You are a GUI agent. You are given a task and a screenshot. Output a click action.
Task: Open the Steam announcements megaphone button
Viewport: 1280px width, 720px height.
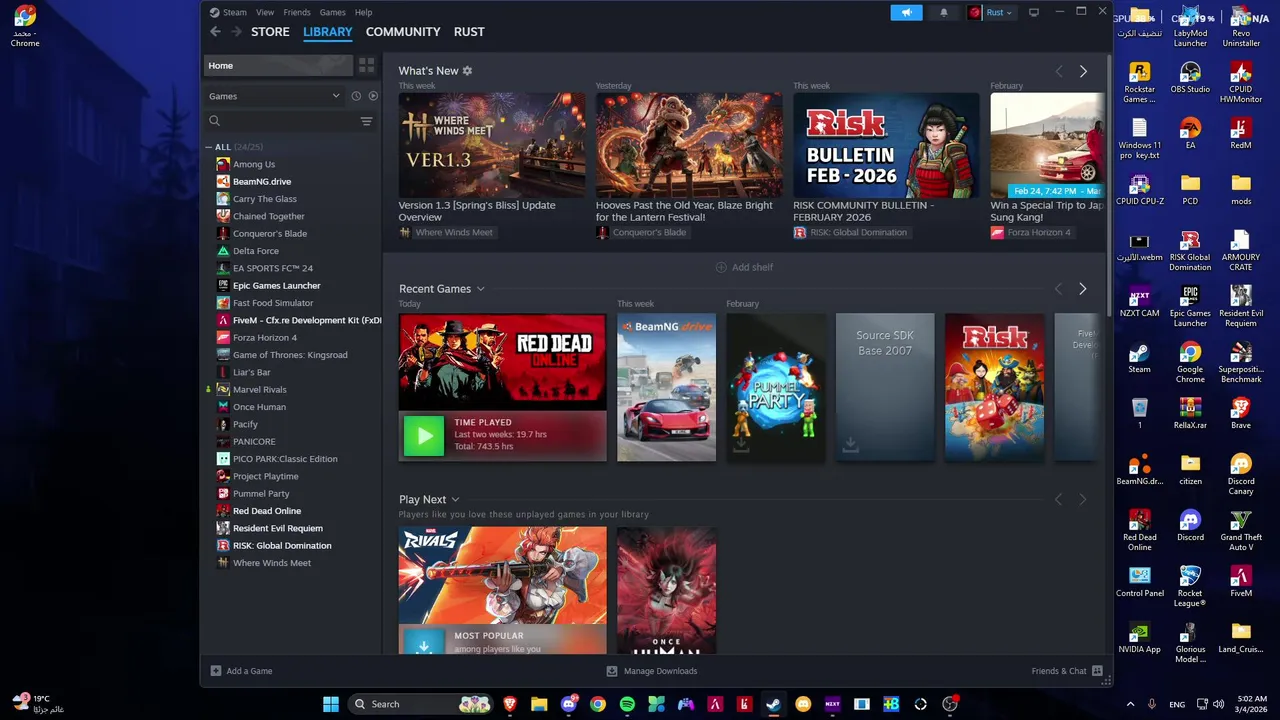(x=906, y=12)
